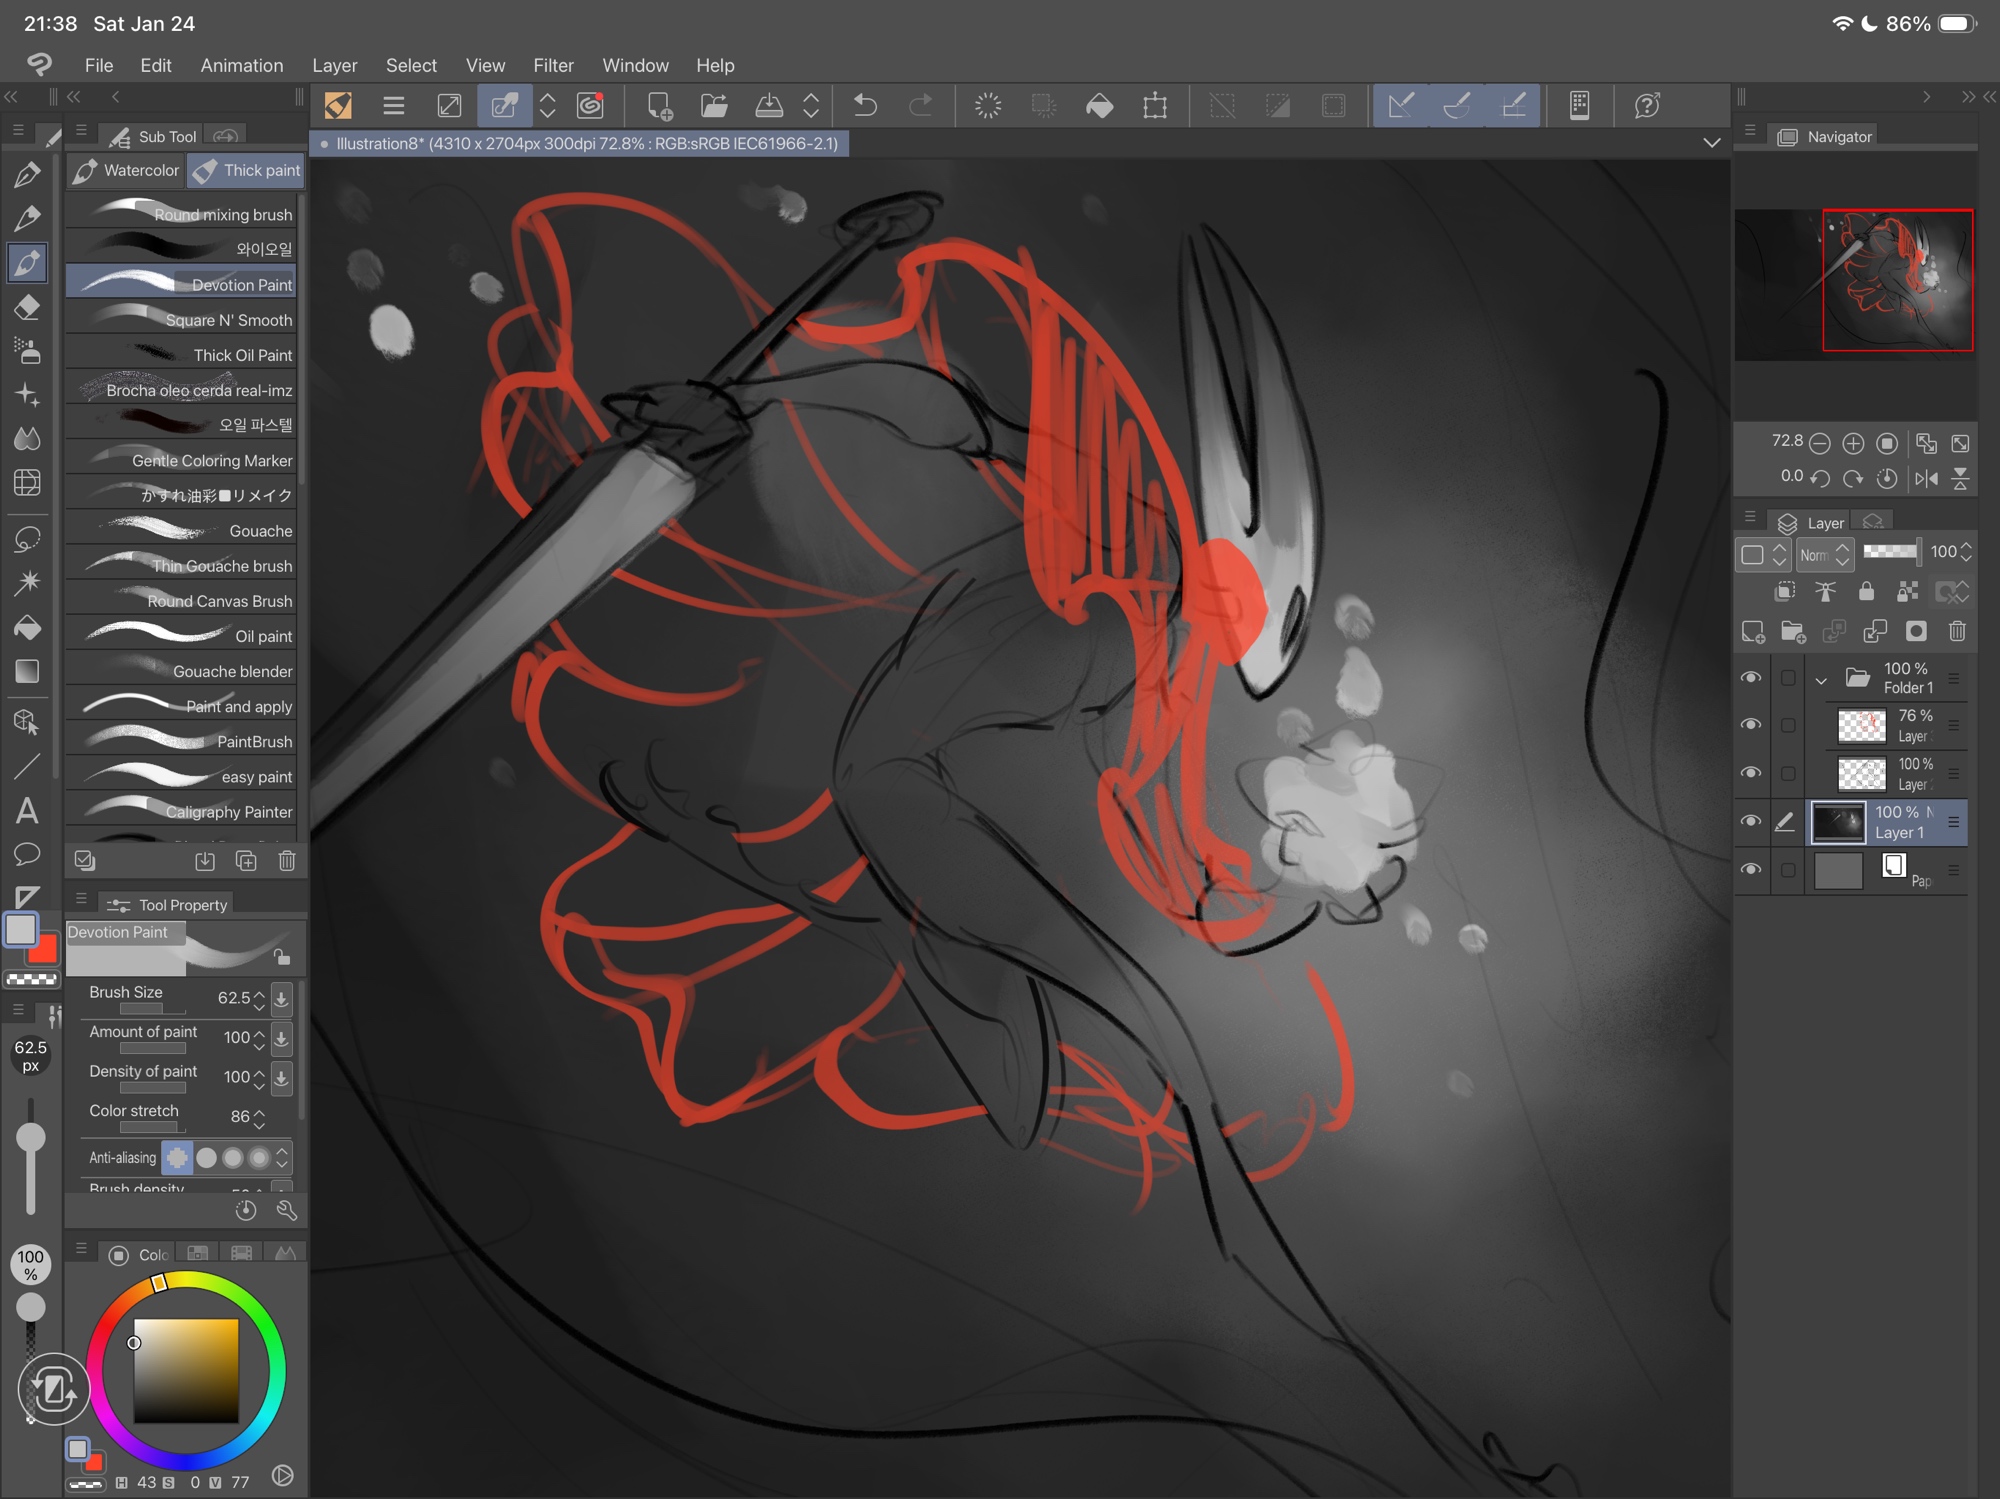Select the Eraser tool
This screenshot has width=2000, height=1499.
pyautogui.click(x=27, y=307)
